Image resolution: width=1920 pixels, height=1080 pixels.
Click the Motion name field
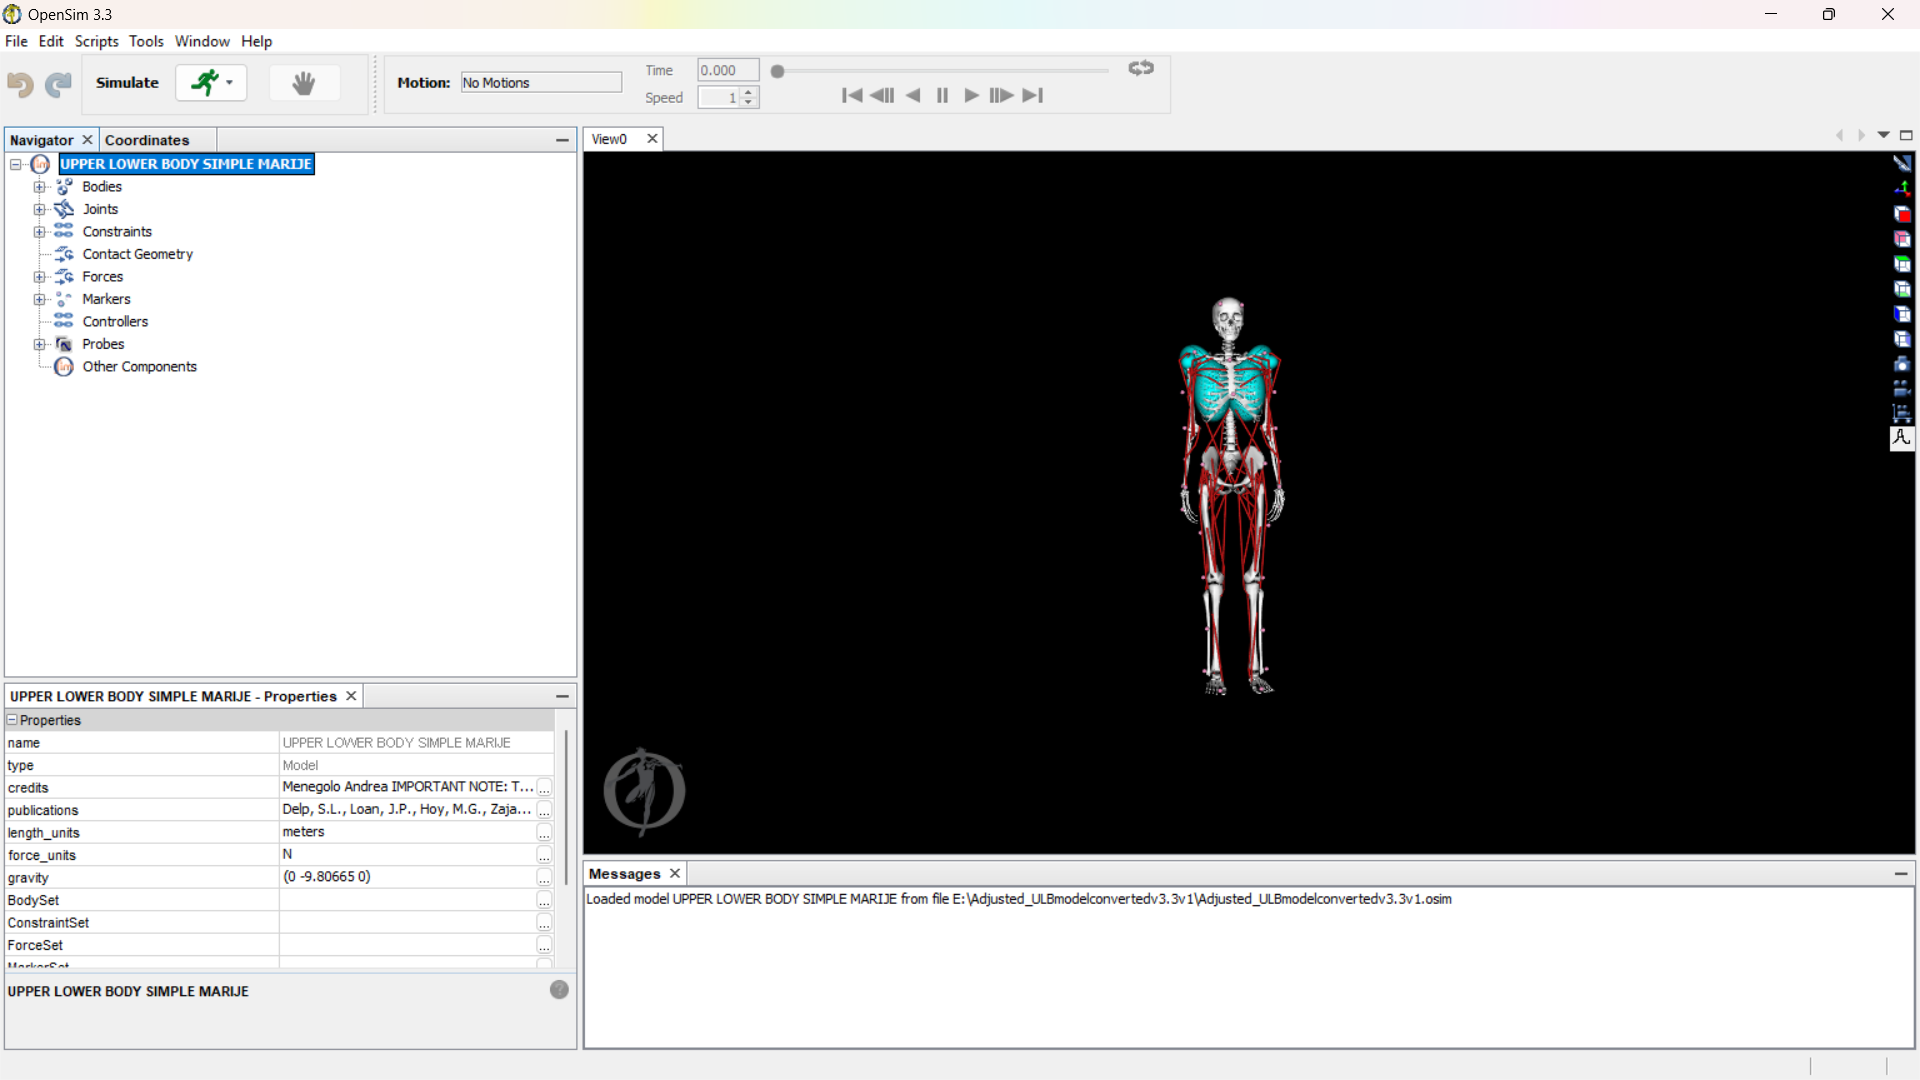[x=541, y=83]
